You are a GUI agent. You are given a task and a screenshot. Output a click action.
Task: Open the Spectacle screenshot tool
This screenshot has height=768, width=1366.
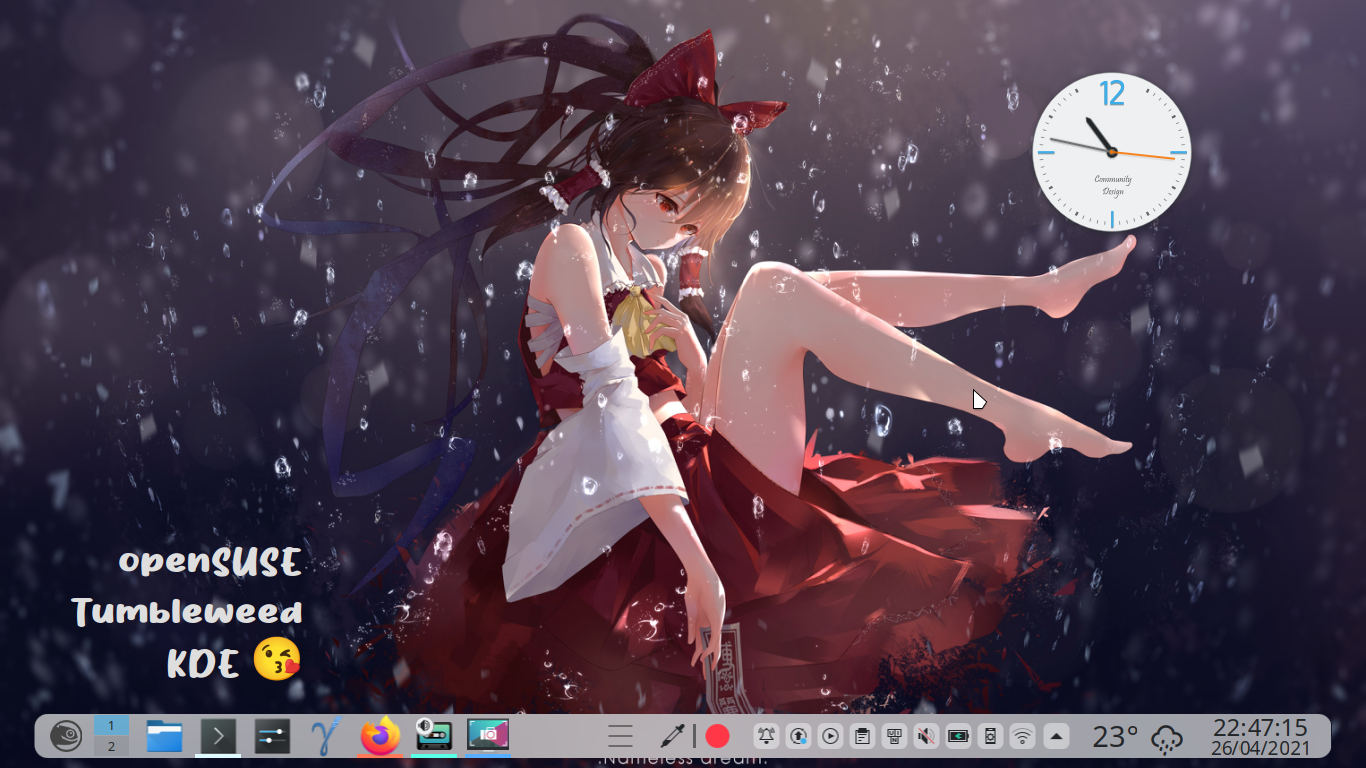(x=488, y=737)
